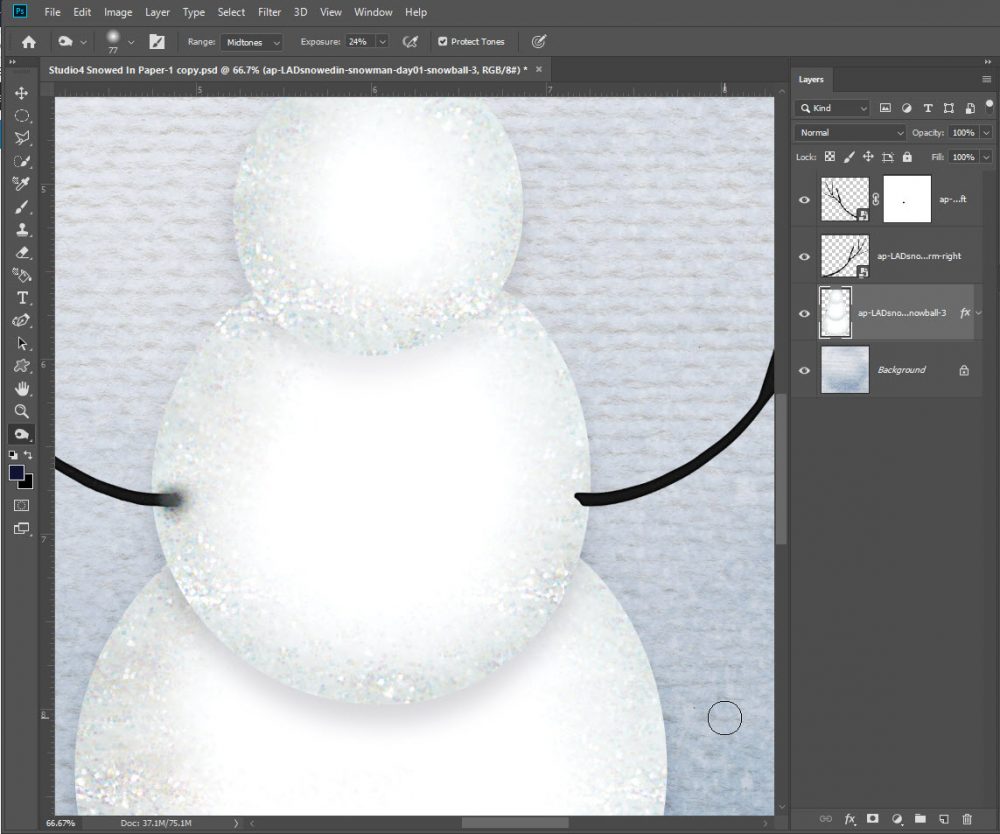Click the layer fx effects button

[x=850, y=818]
